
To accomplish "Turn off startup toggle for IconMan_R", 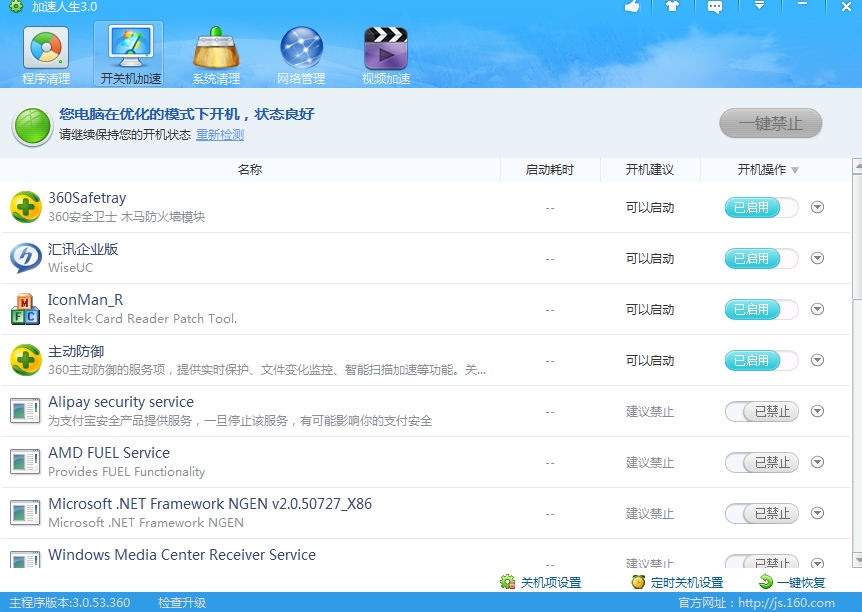I will pyautogui.click(x=761, y=310).
